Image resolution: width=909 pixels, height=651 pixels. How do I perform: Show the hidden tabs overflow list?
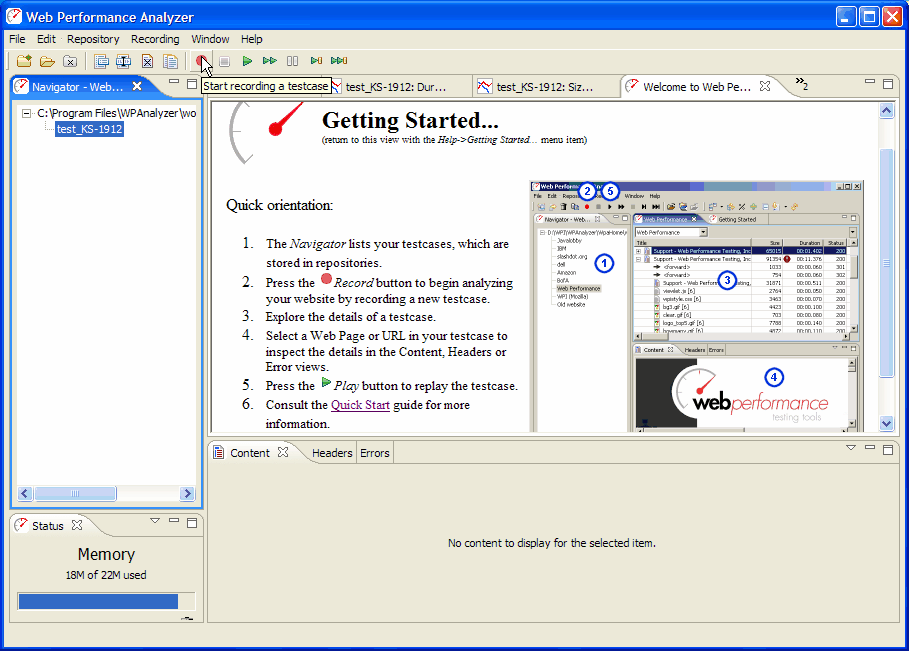pos(801,84)
